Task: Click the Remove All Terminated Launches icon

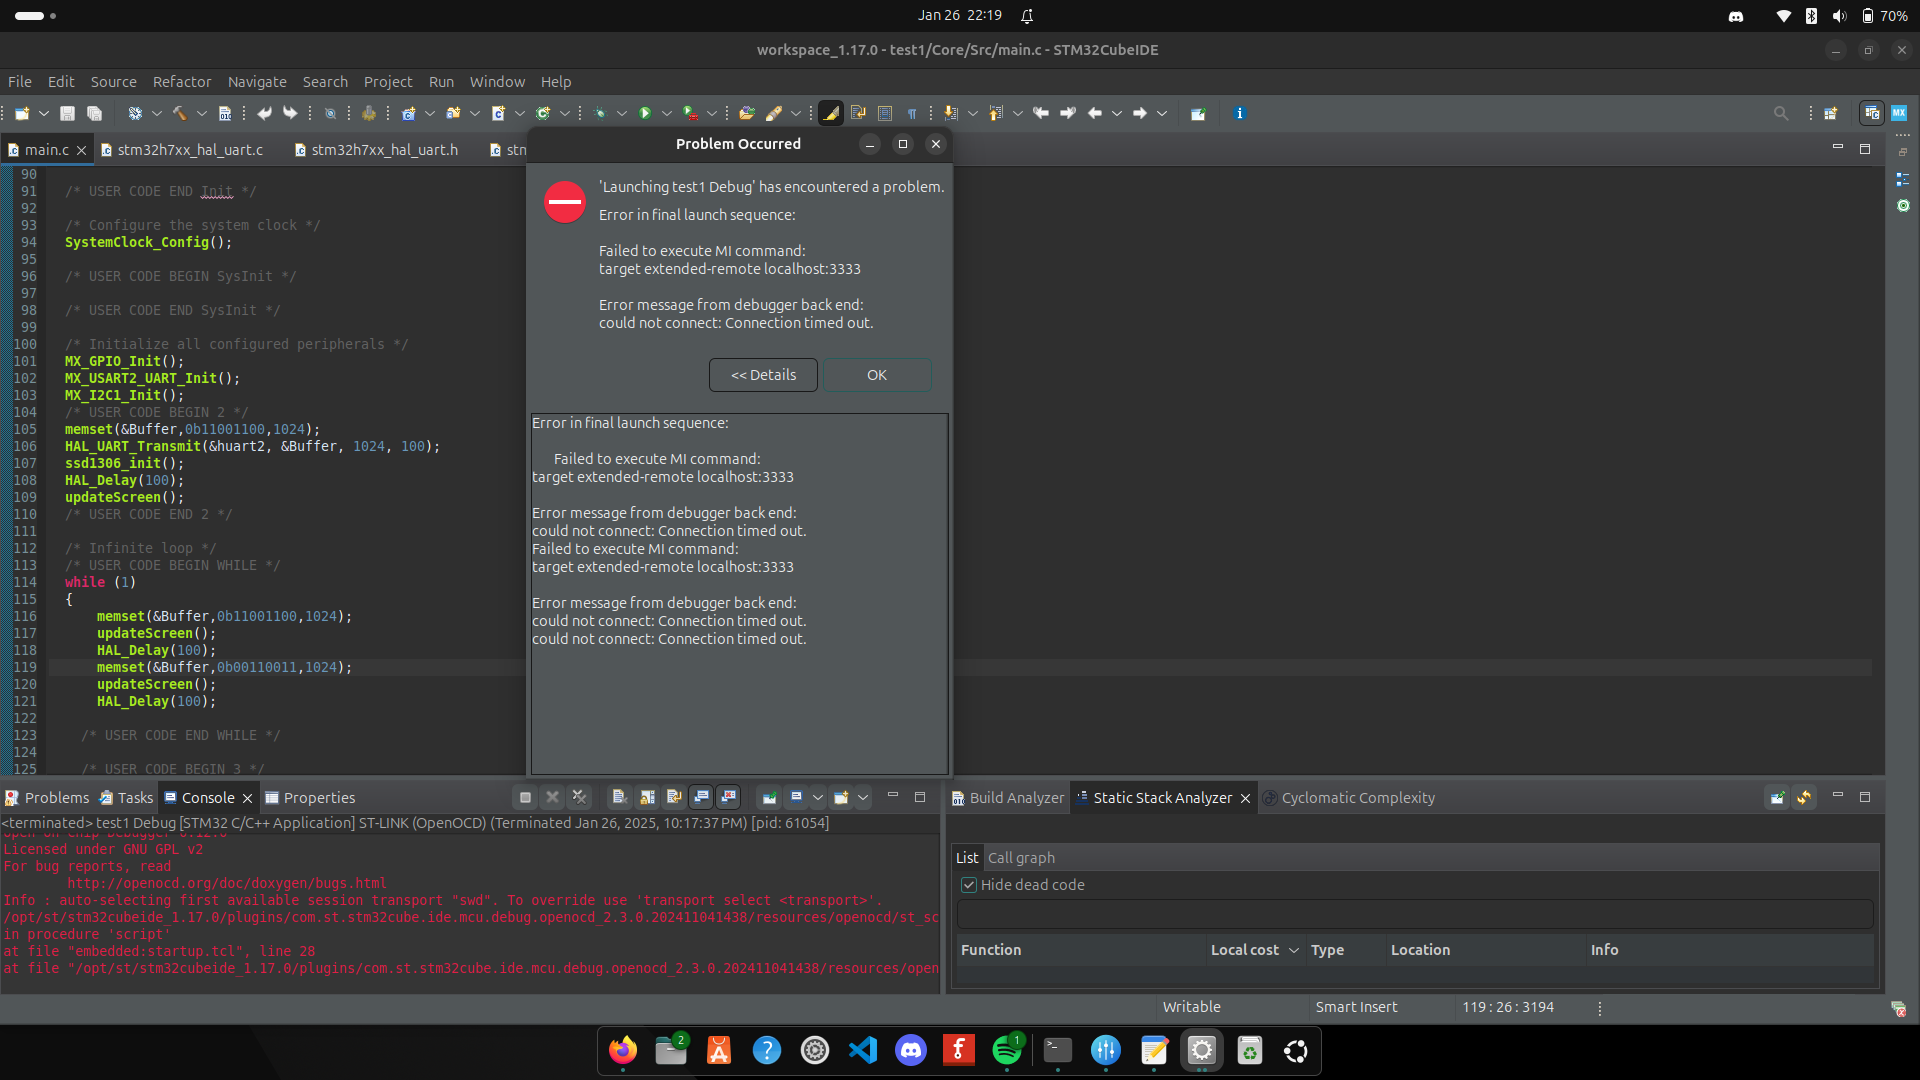Action: click(579, 797)
